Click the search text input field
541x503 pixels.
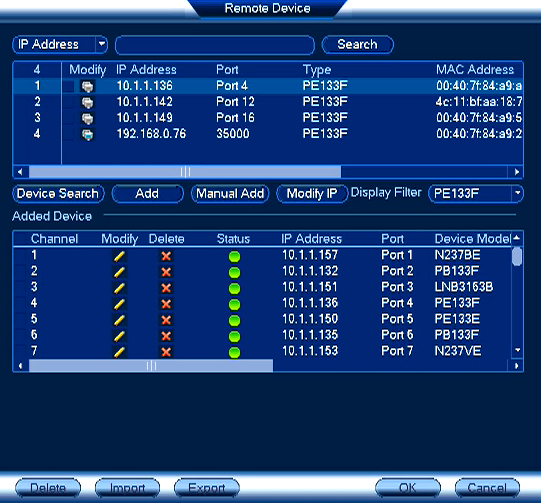coord(215,45)
